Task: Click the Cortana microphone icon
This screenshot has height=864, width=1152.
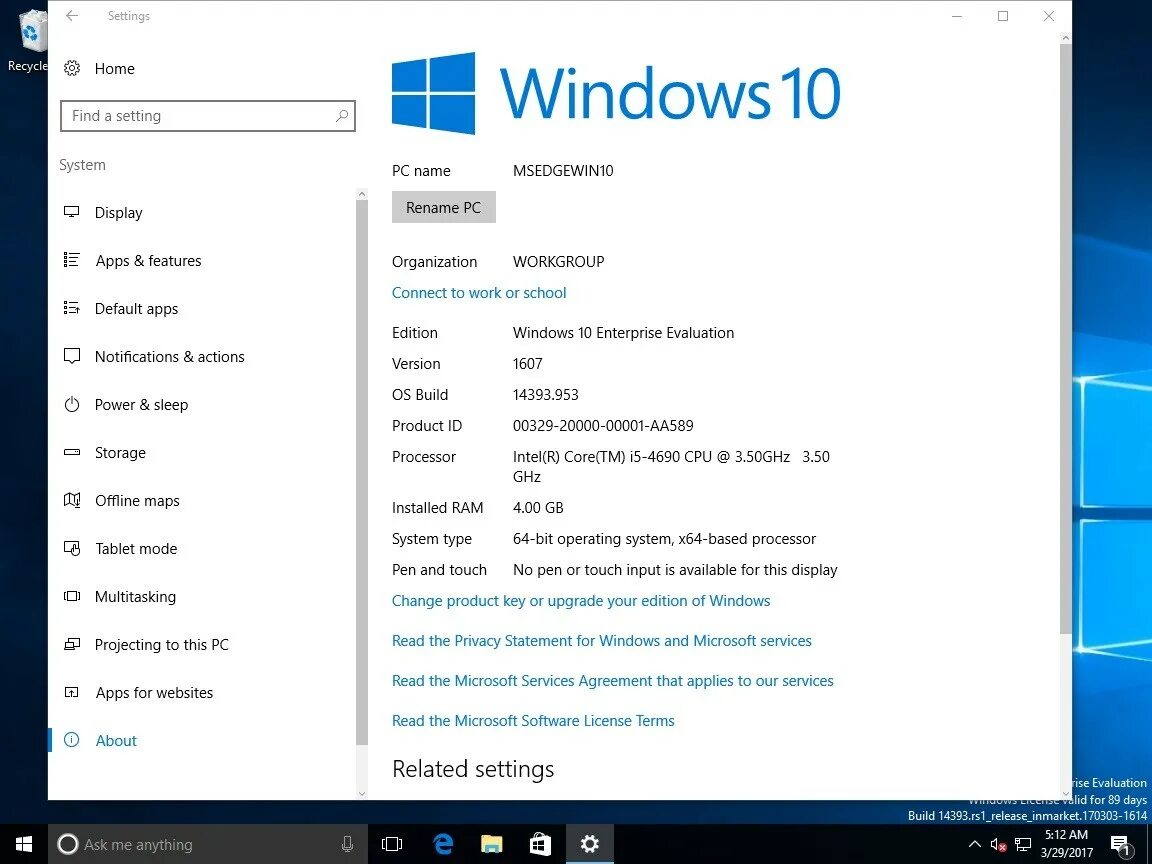Action: point(348,844)
